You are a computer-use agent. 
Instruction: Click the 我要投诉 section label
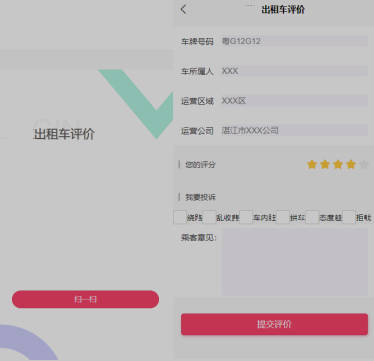point(200,197)
